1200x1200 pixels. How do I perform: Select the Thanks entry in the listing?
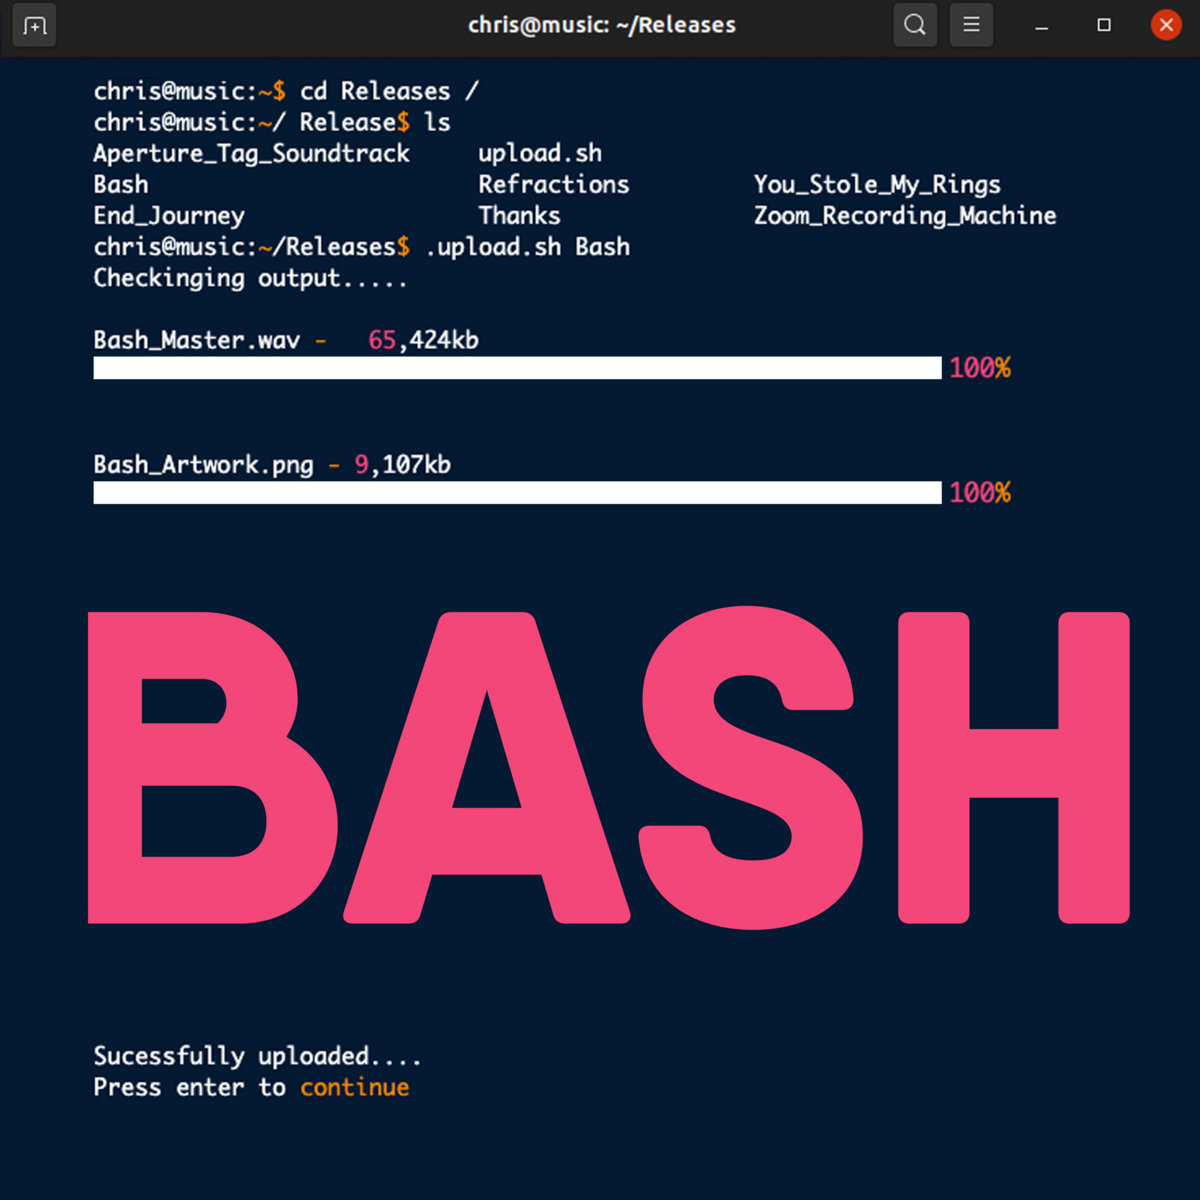click(519, 216)
